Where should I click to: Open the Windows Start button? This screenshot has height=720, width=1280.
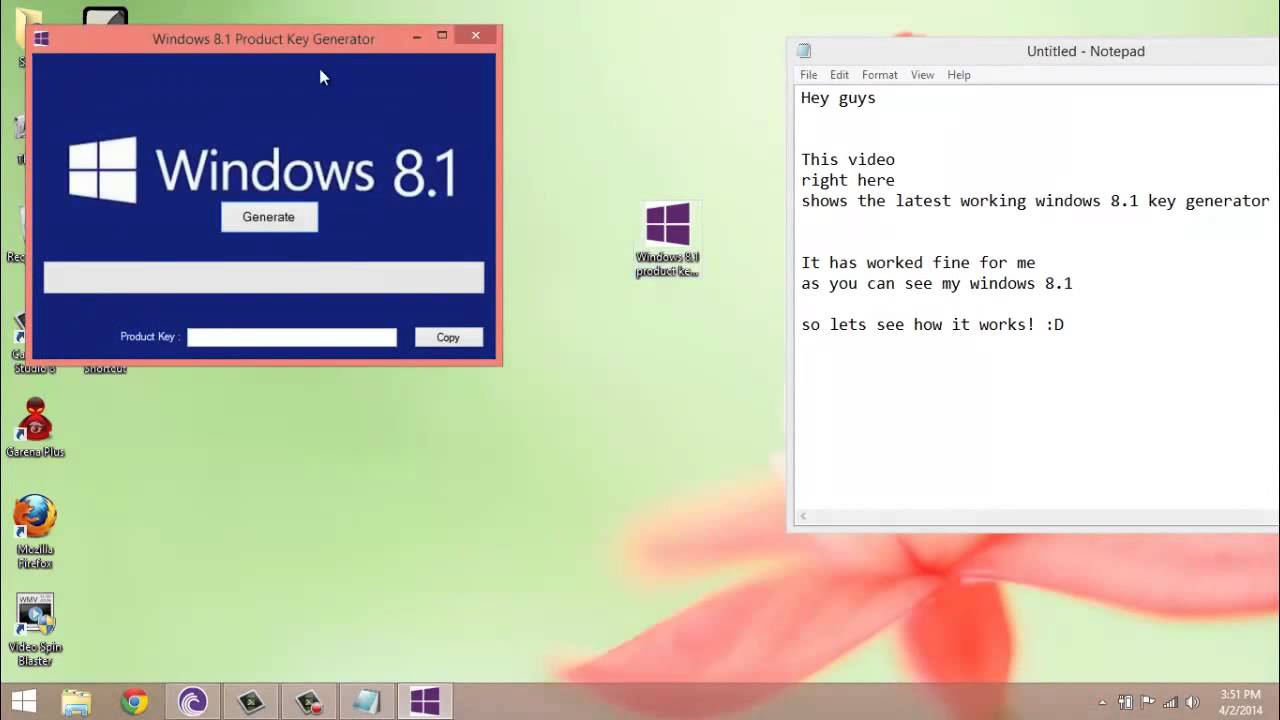tap(24, 702)
